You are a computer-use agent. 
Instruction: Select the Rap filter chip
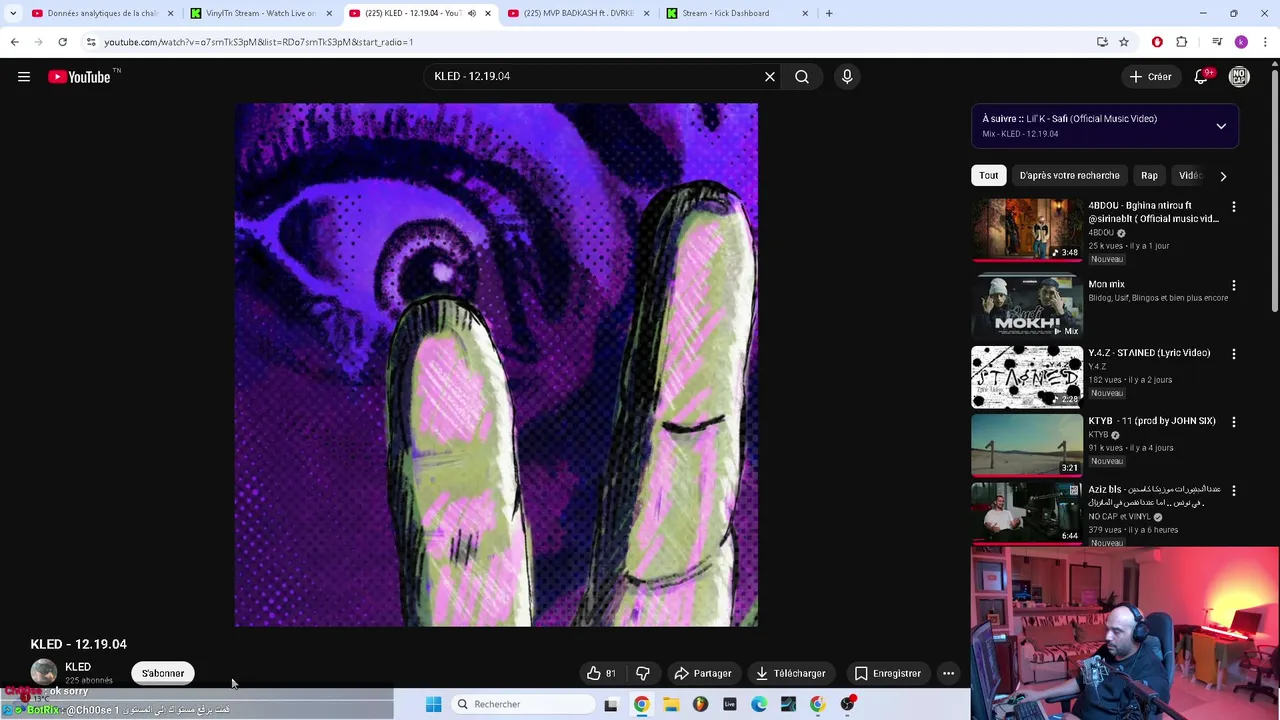click(1149, 176)
